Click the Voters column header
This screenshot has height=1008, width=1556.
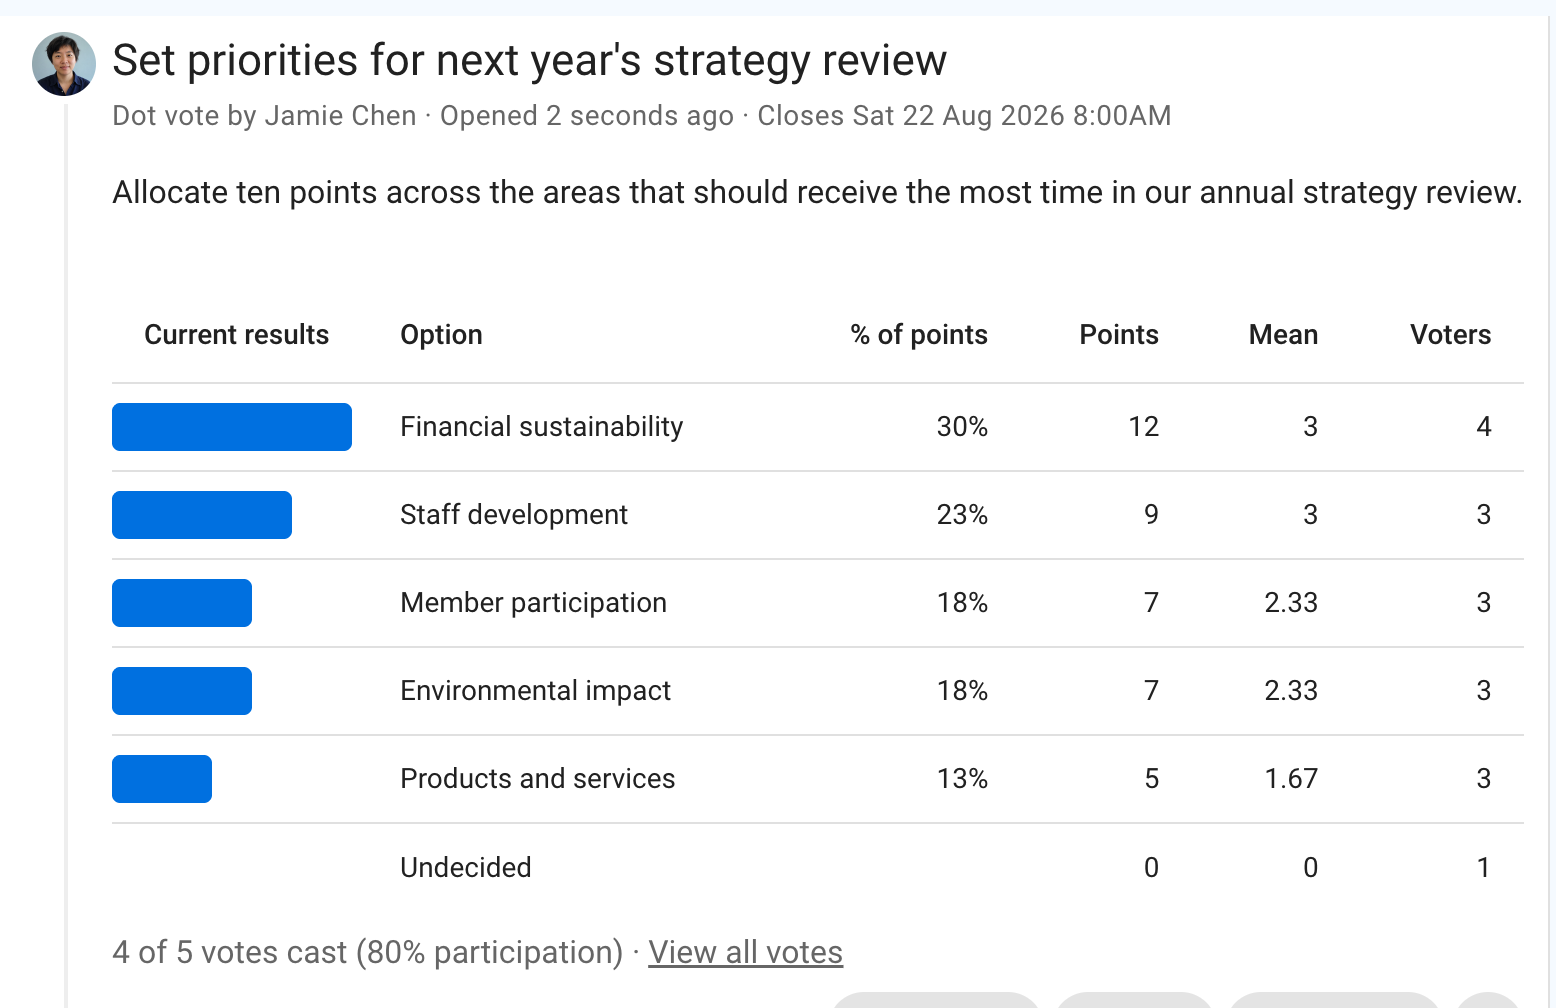coord(1450,335)
